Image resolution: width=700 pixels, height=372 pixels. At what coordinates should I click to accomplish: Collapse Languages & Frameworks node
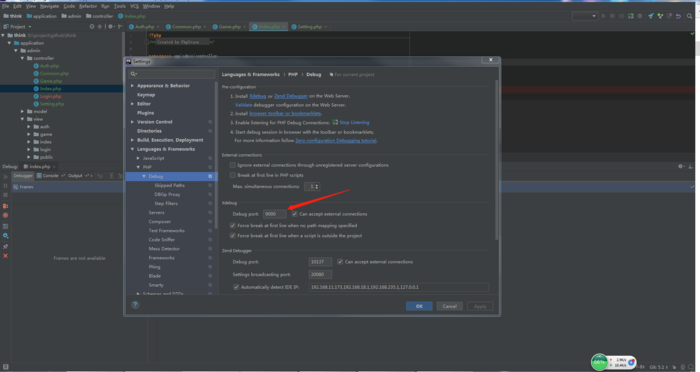coord(132,149)
